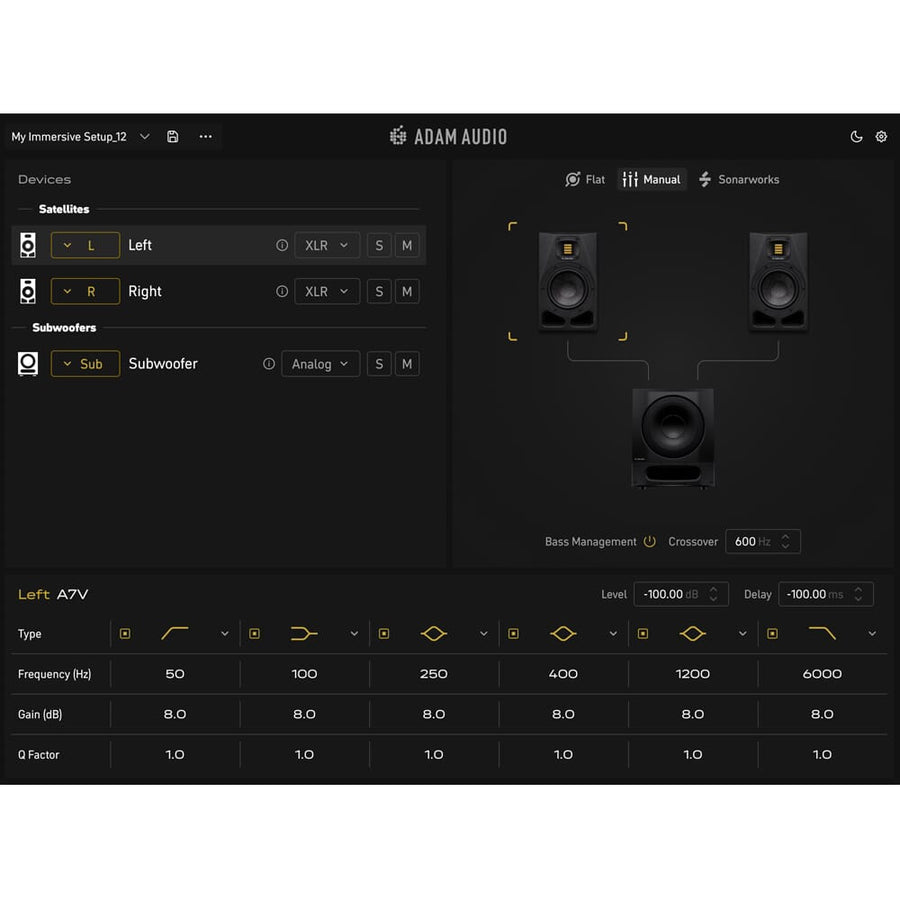The height and width of the screenshot is (900, 900).
Task: Switch to Manual tuning mode
Action: 651,180
